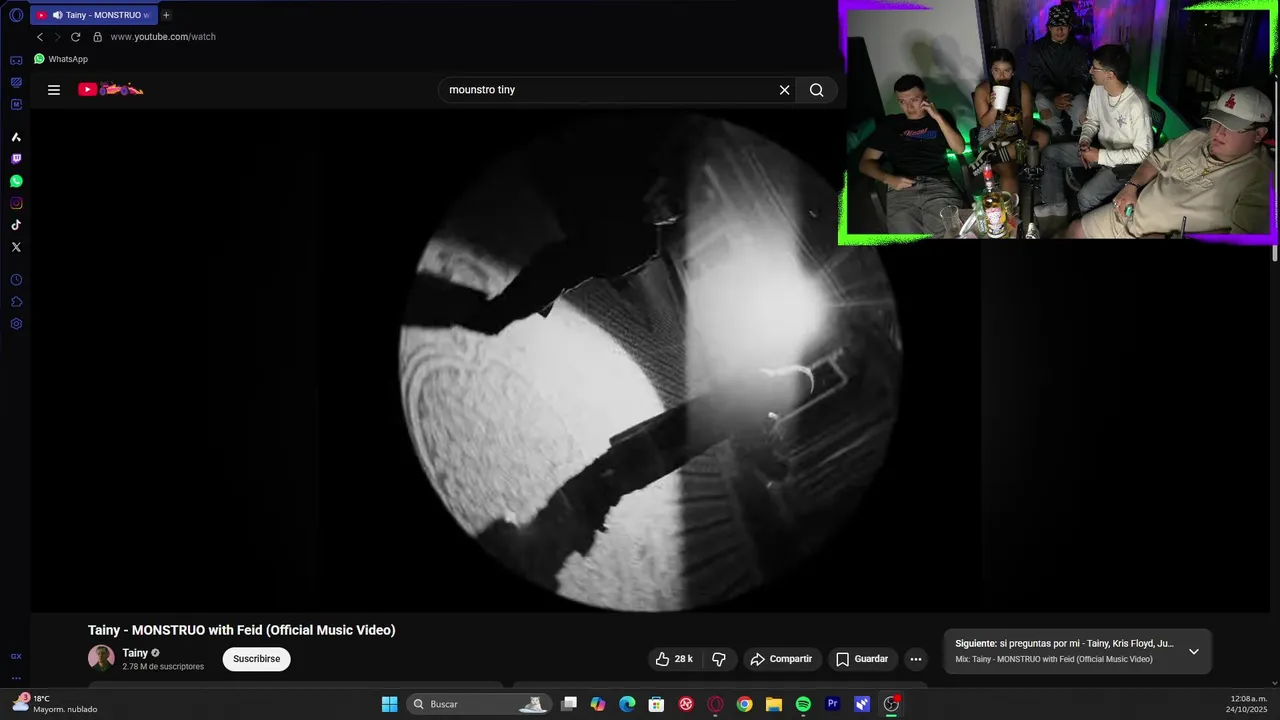Click the GX label at the sidebar bottom
This screenshot has width=1280, height=720.
16,656
